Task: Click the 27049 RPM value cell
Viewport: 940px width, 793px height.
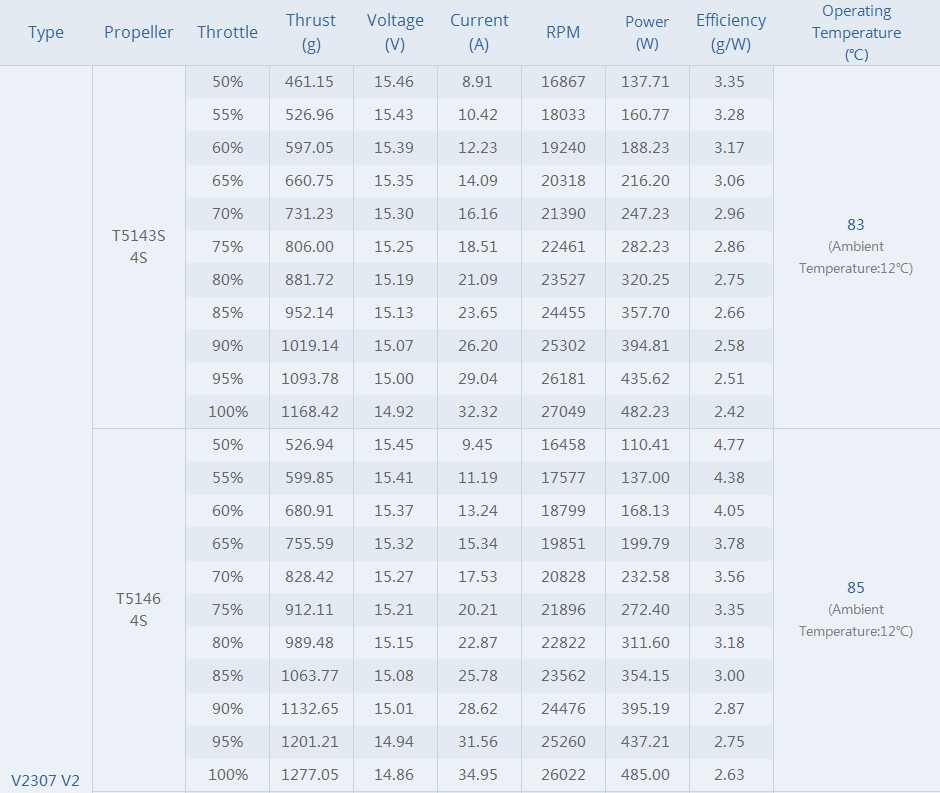Action: pyautogui.click(x=563, y=411)
